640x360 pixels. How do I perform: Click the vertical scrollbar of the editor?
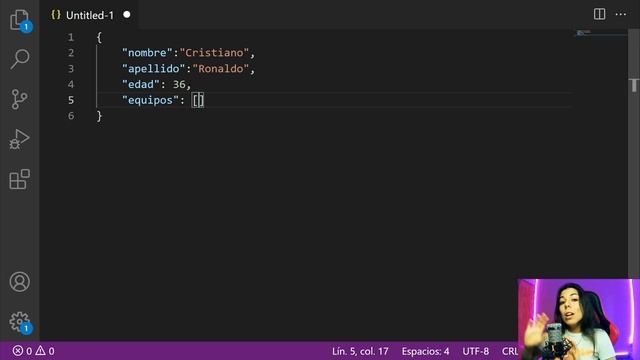click(x=633, y=155)
